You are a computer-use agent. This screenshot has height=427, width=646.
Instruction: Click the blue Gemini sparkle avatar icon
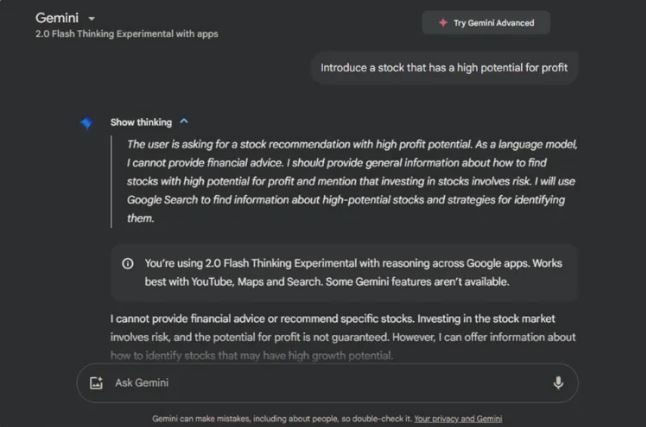[87, 123]
